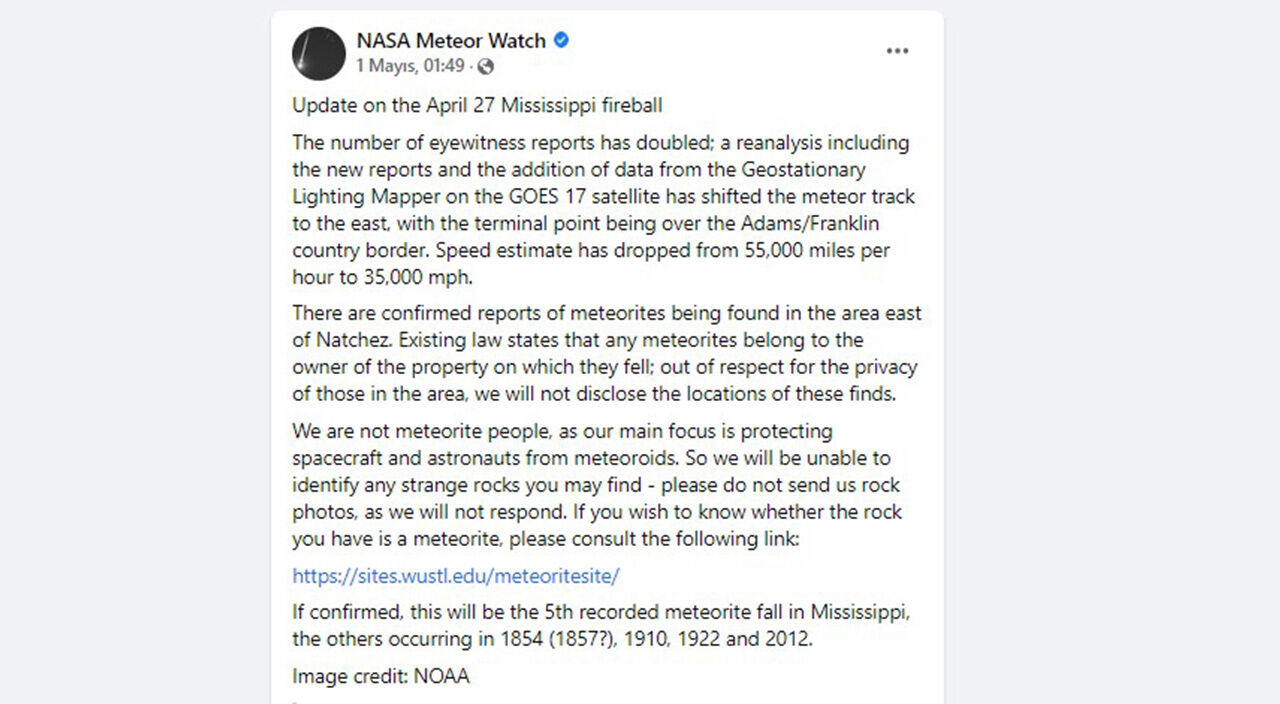The image size is (1280, 704).
Task: Open the NASA Meteor Watch page name
Action: pyautogui.click(x=451, y=41)
